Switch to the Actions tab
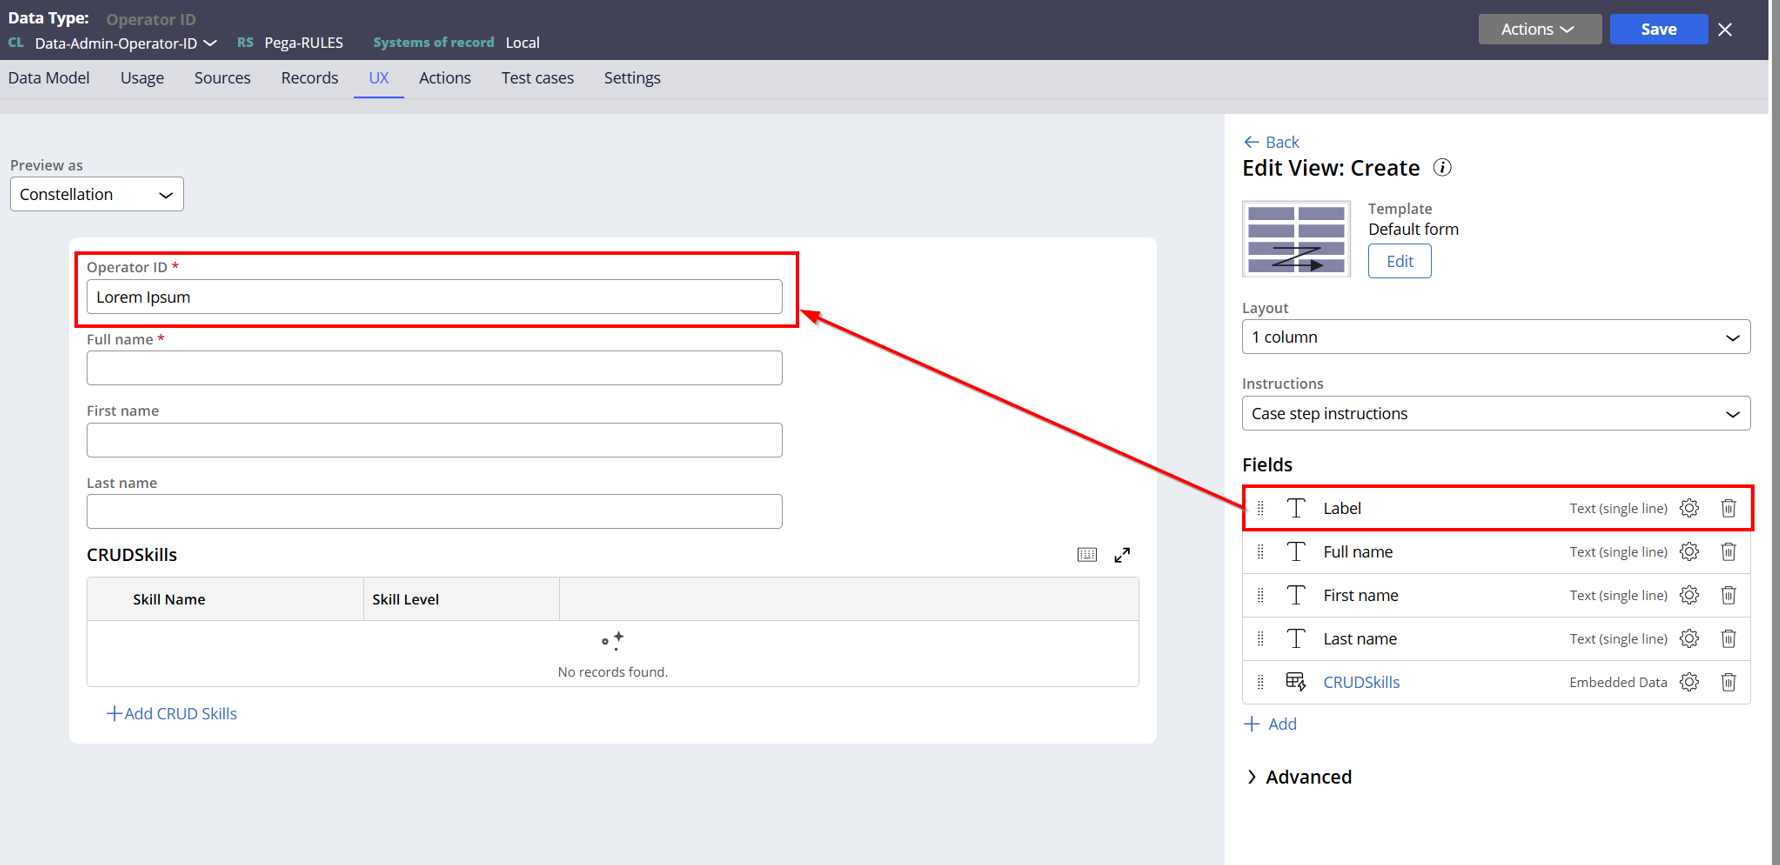Image resolution: width=1780 pixels, height=865 pixels. point(445,78)
